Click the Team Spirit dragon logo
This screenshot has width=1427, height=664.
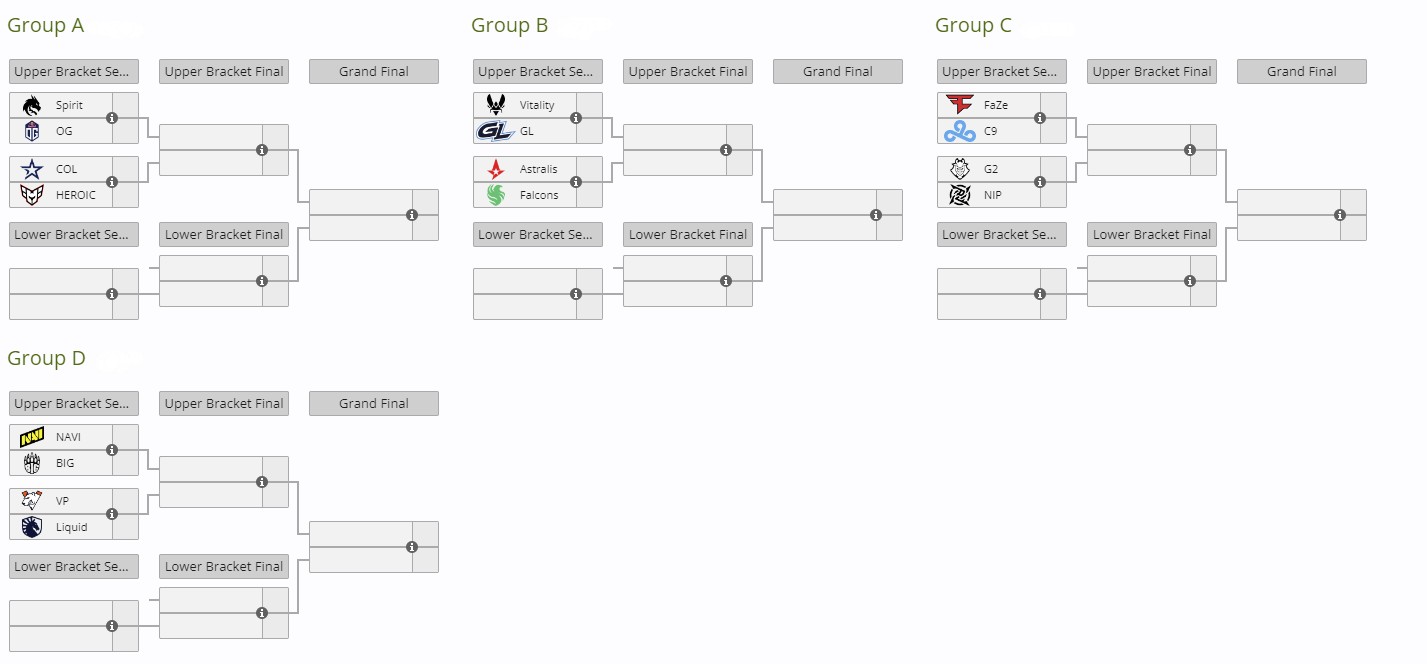(32, 105)
